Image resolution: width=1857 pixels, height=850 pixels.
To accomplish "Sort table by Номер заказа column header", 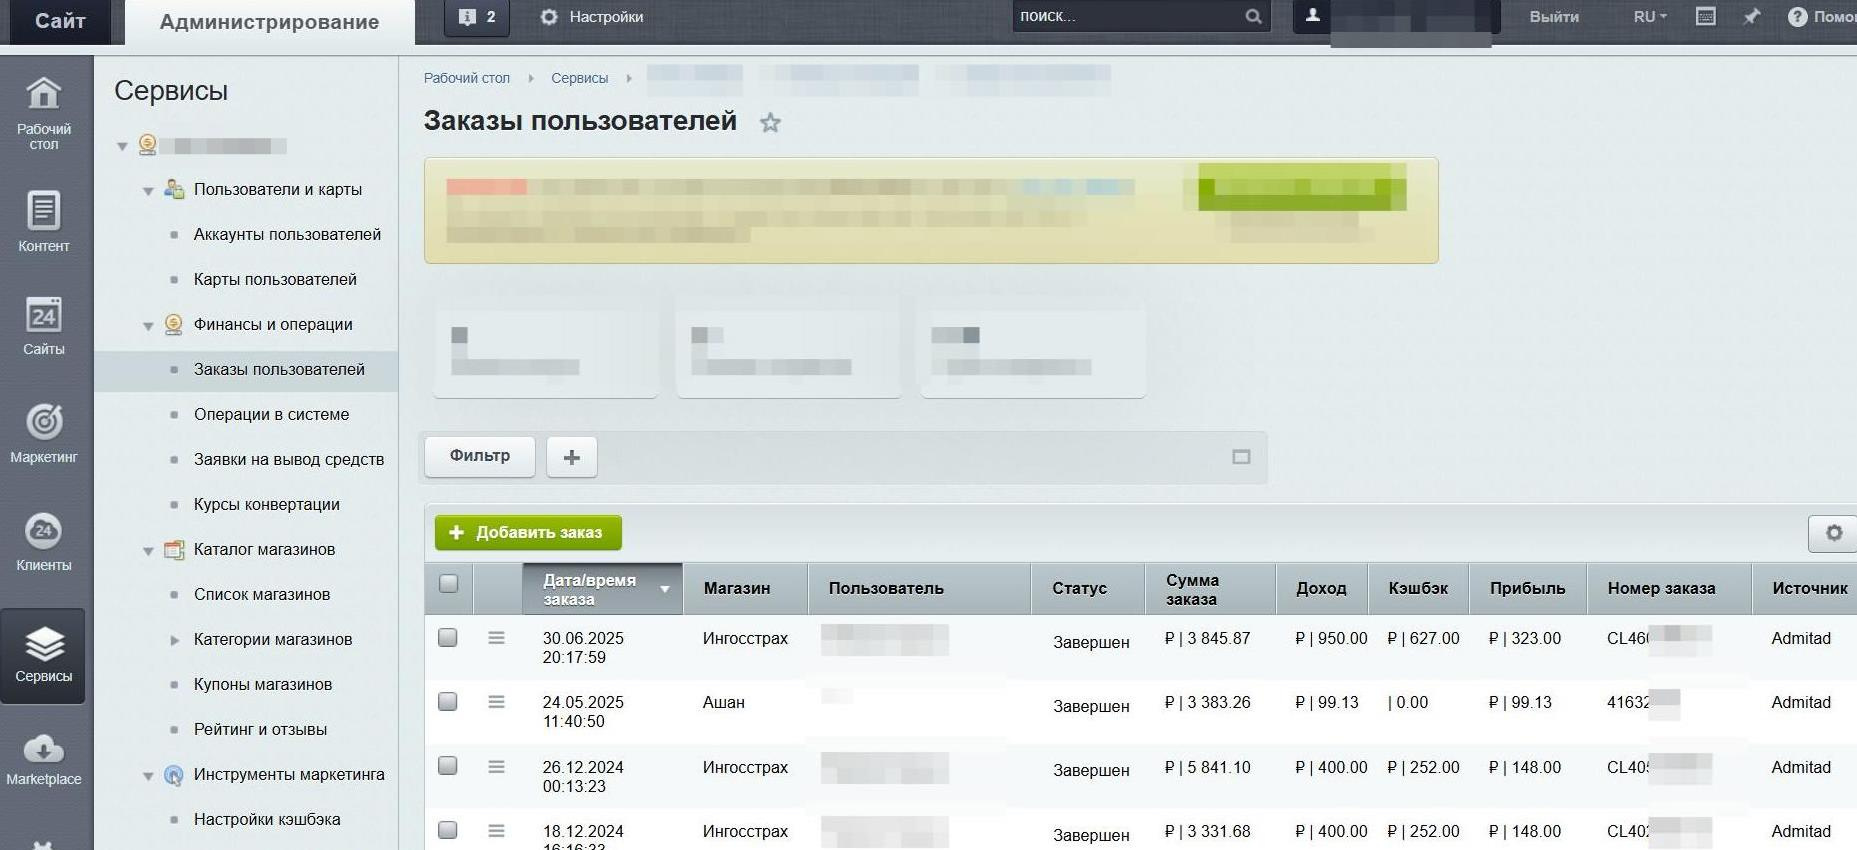I will point(1669,589).
